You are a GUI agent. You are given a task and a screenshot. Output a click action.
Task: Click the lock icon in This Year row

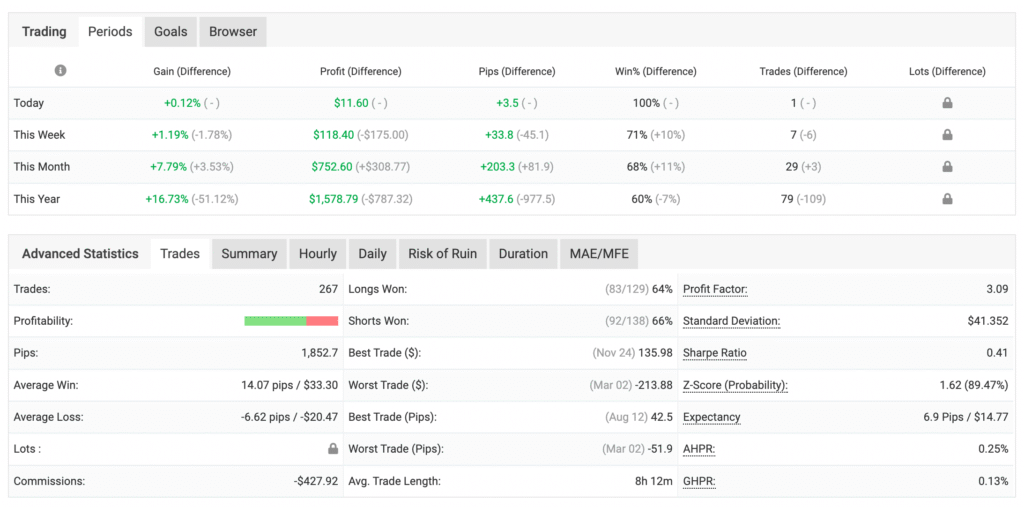point(946,199)
